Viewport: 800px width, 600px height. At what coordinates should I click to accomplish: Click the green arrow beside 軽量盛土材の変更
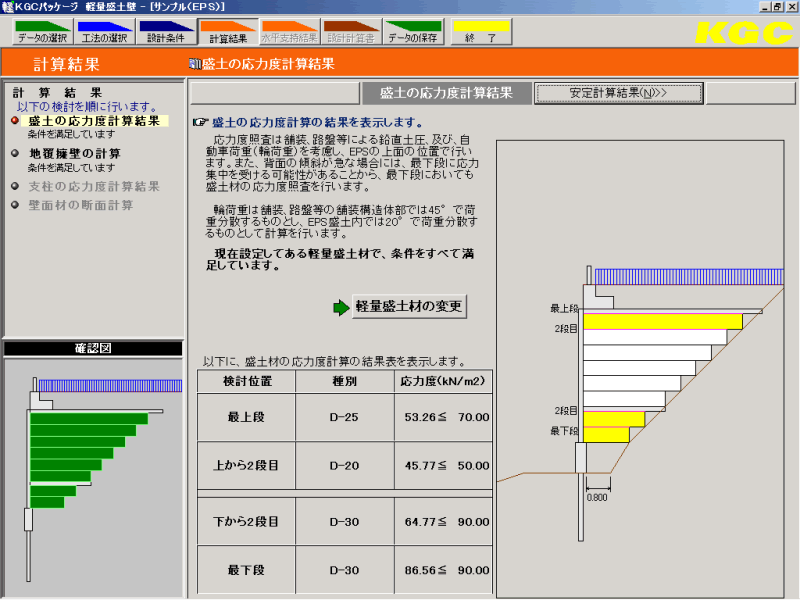(341, 307)
